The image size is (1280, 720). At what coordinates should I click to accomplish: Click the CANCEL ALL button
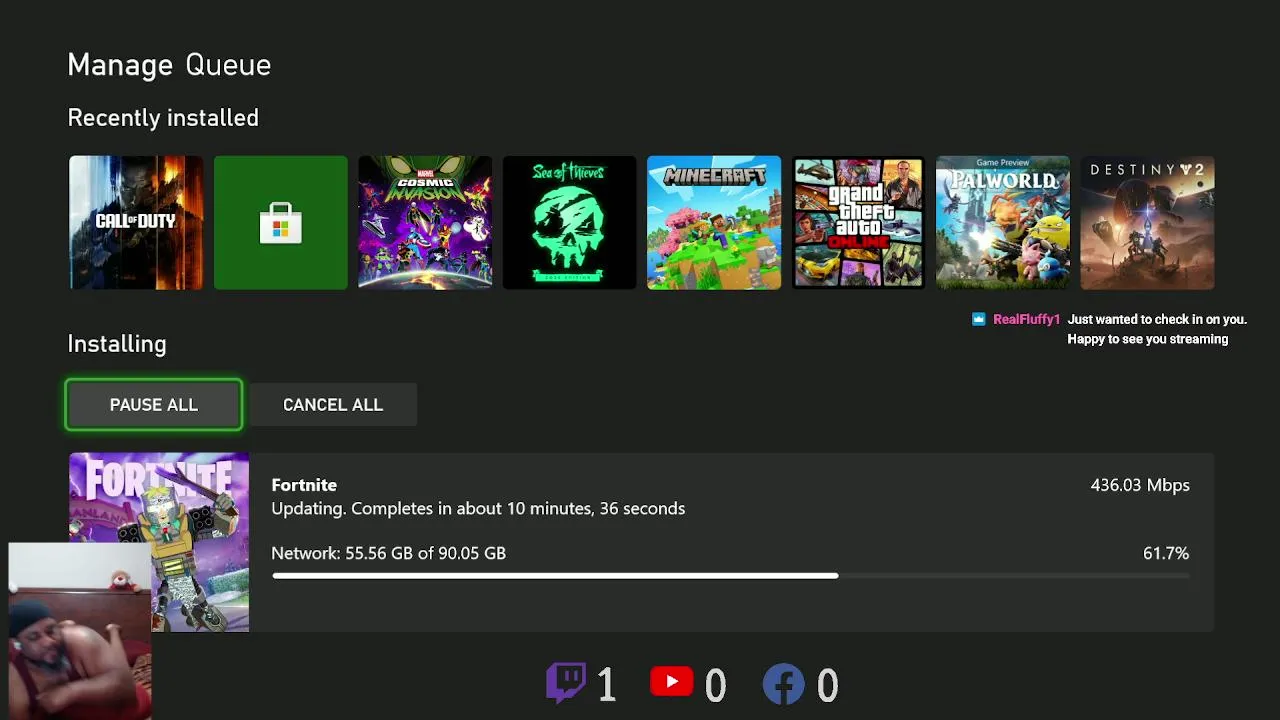pos(333,405)
